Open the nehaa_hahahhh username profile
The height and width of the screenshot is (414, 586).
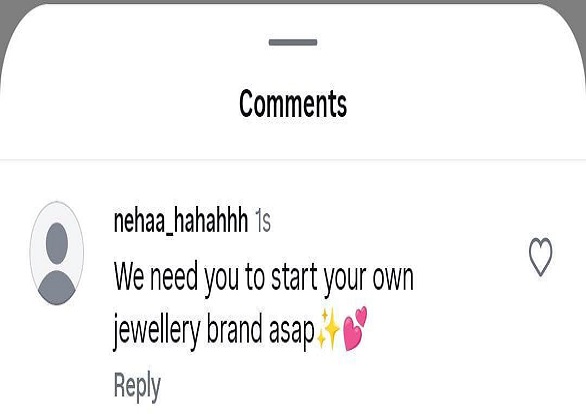pyautogui.click(x=181, y=221)
